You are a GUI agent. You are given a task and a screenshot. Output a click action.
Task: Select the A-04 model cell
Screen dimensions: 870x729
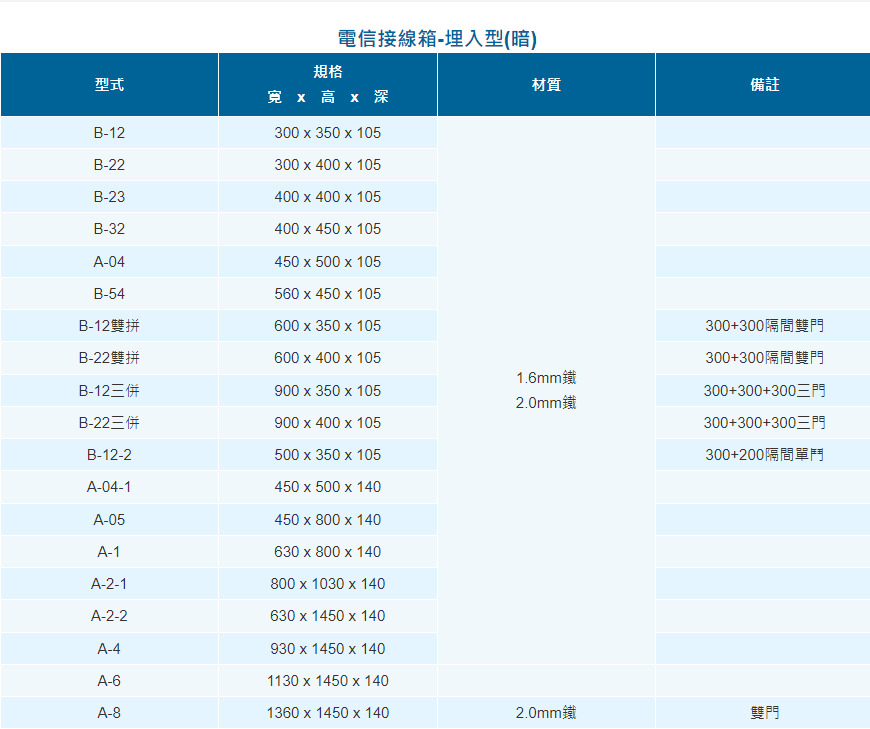coord(109,262)
